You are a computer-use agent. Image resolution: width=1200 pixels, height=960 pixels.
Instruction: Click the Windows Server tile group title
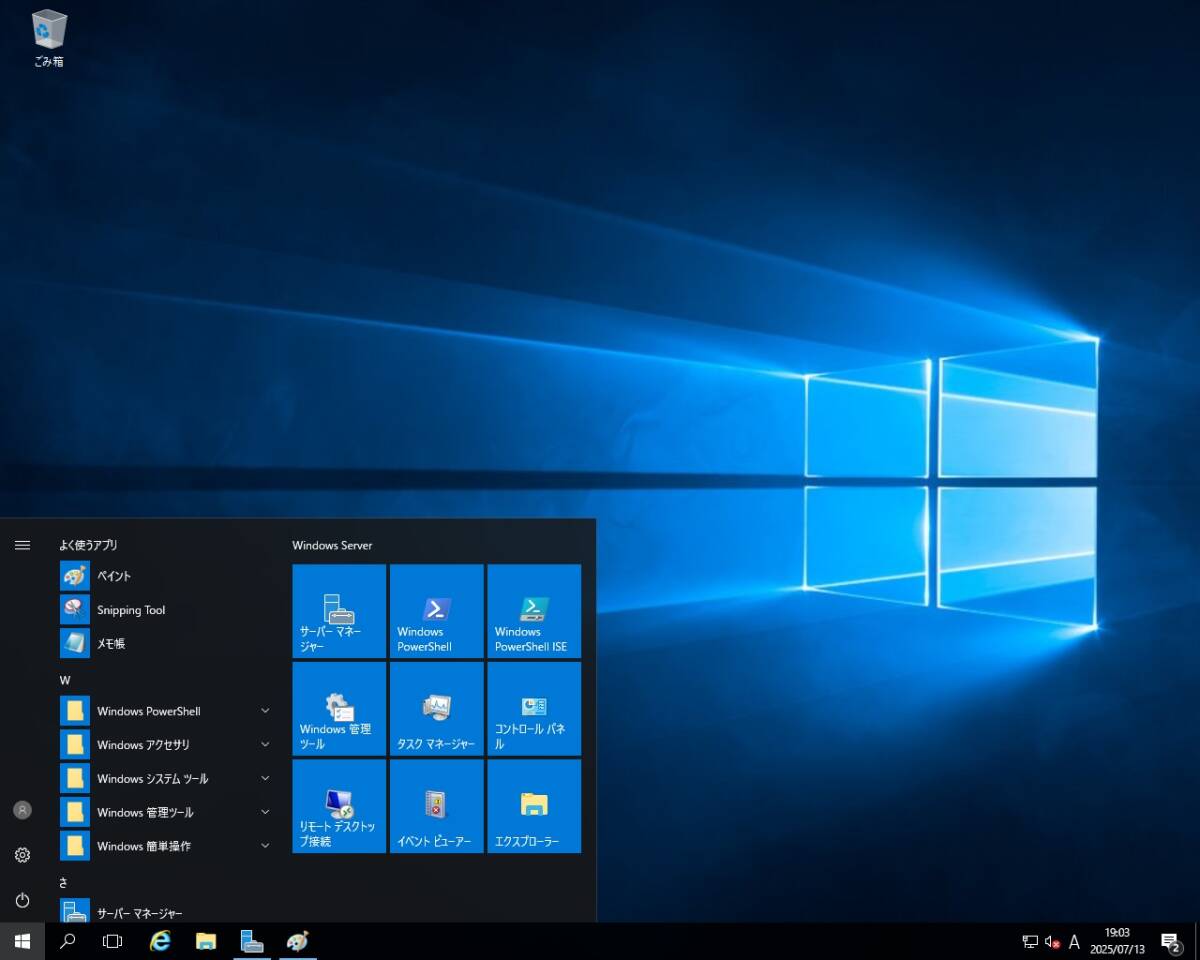click(x=332, y=545)
